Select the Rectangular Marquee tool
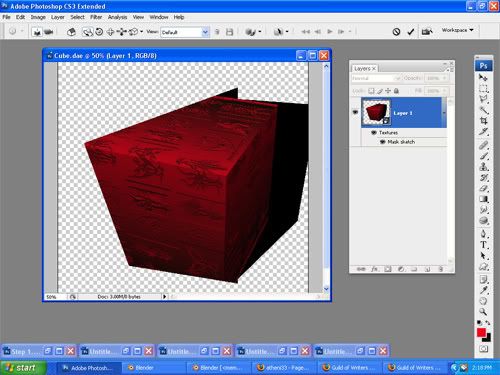 coord(483,89)
